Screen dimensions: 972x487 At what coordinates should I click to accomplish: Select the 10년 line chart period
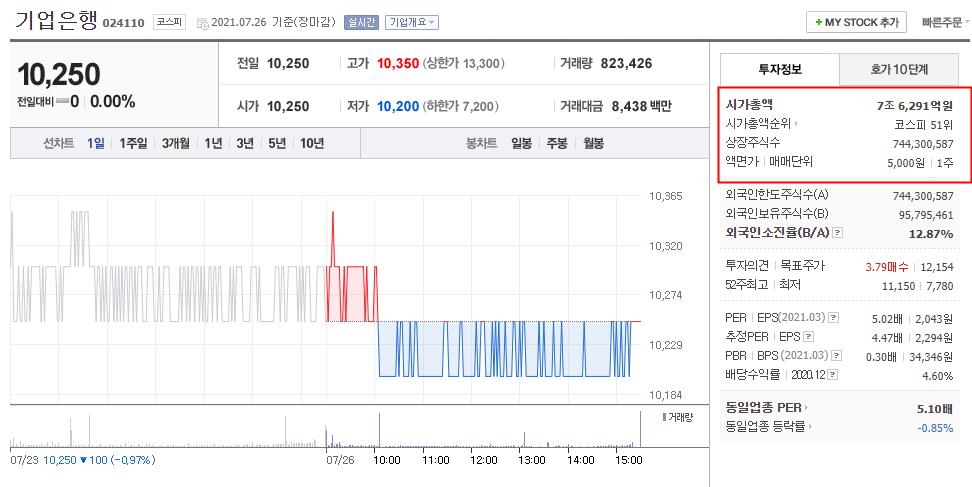(x=312, y=143)
